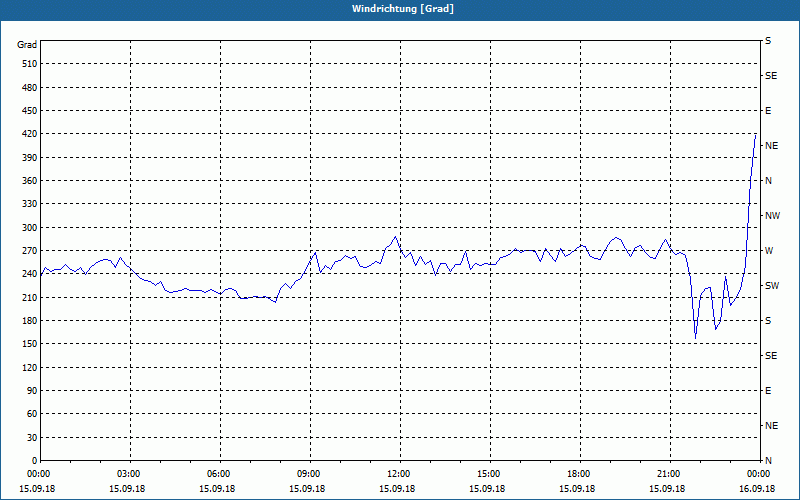Select the 450 left axis label
The height and width of the screenshot is (500, 800).
coord(30,111)
